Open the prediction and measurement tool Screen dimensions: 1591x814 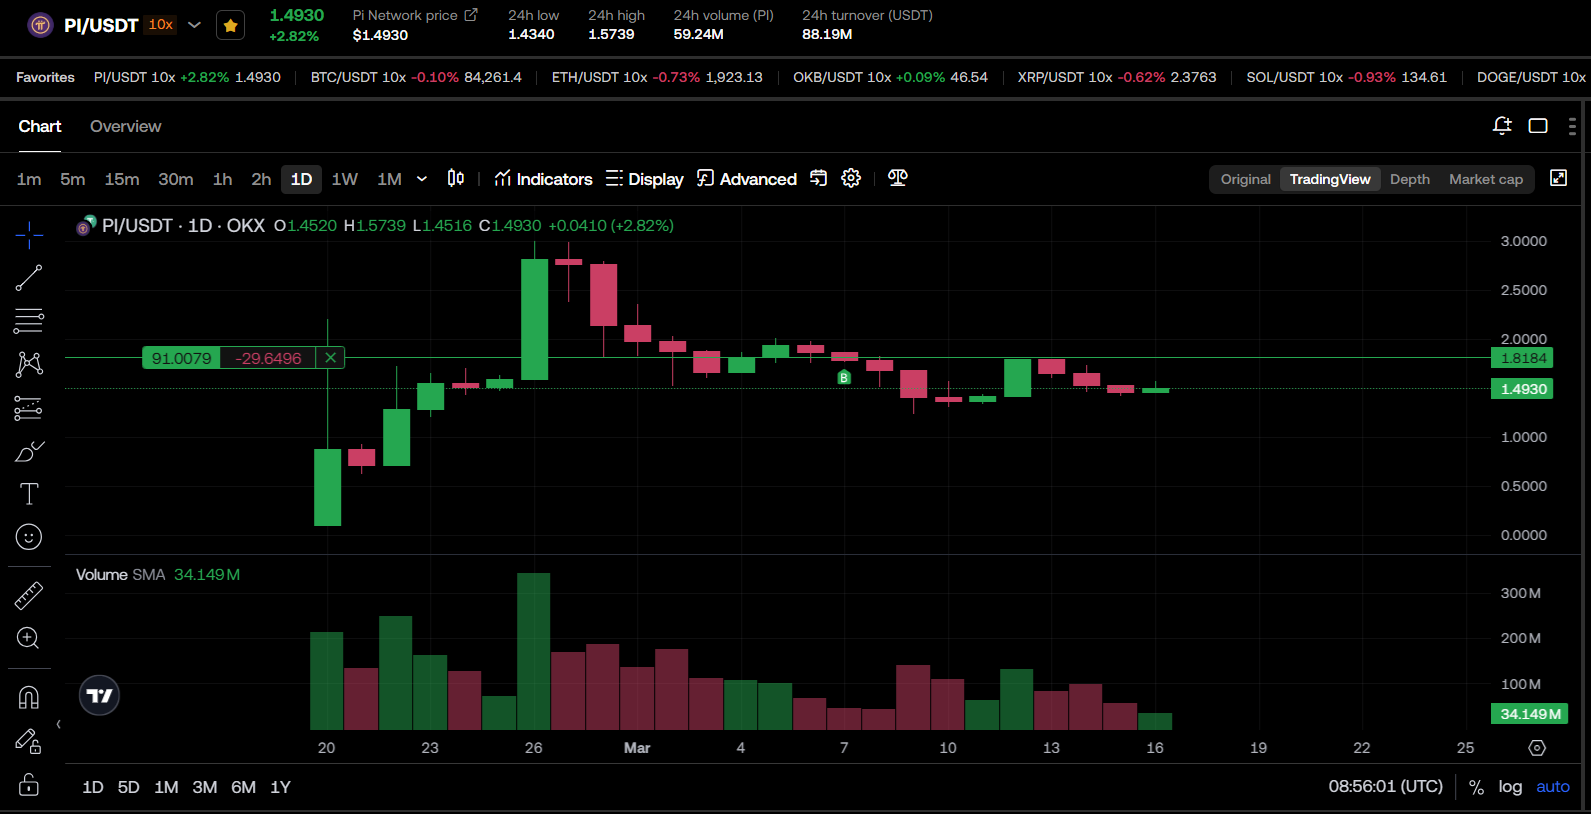[29, 408]
